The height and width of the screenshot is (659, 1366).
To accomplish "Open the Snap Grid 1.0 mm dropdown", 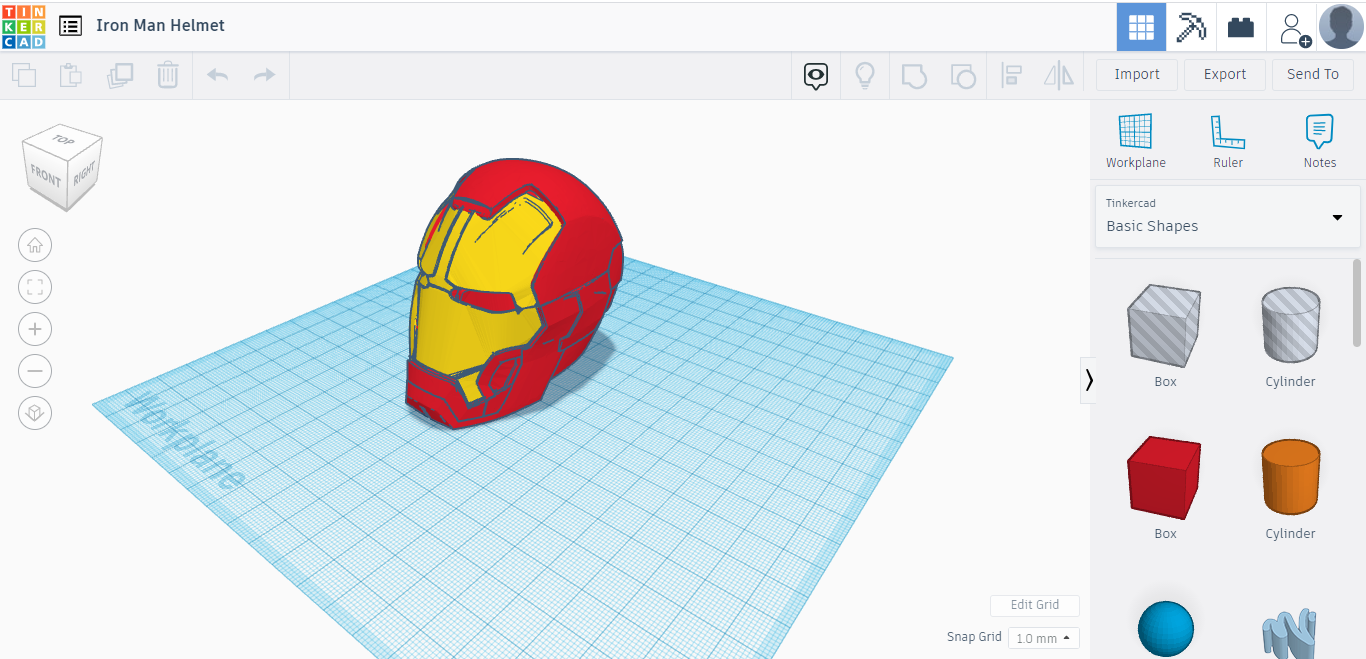I will (1043, 638).
